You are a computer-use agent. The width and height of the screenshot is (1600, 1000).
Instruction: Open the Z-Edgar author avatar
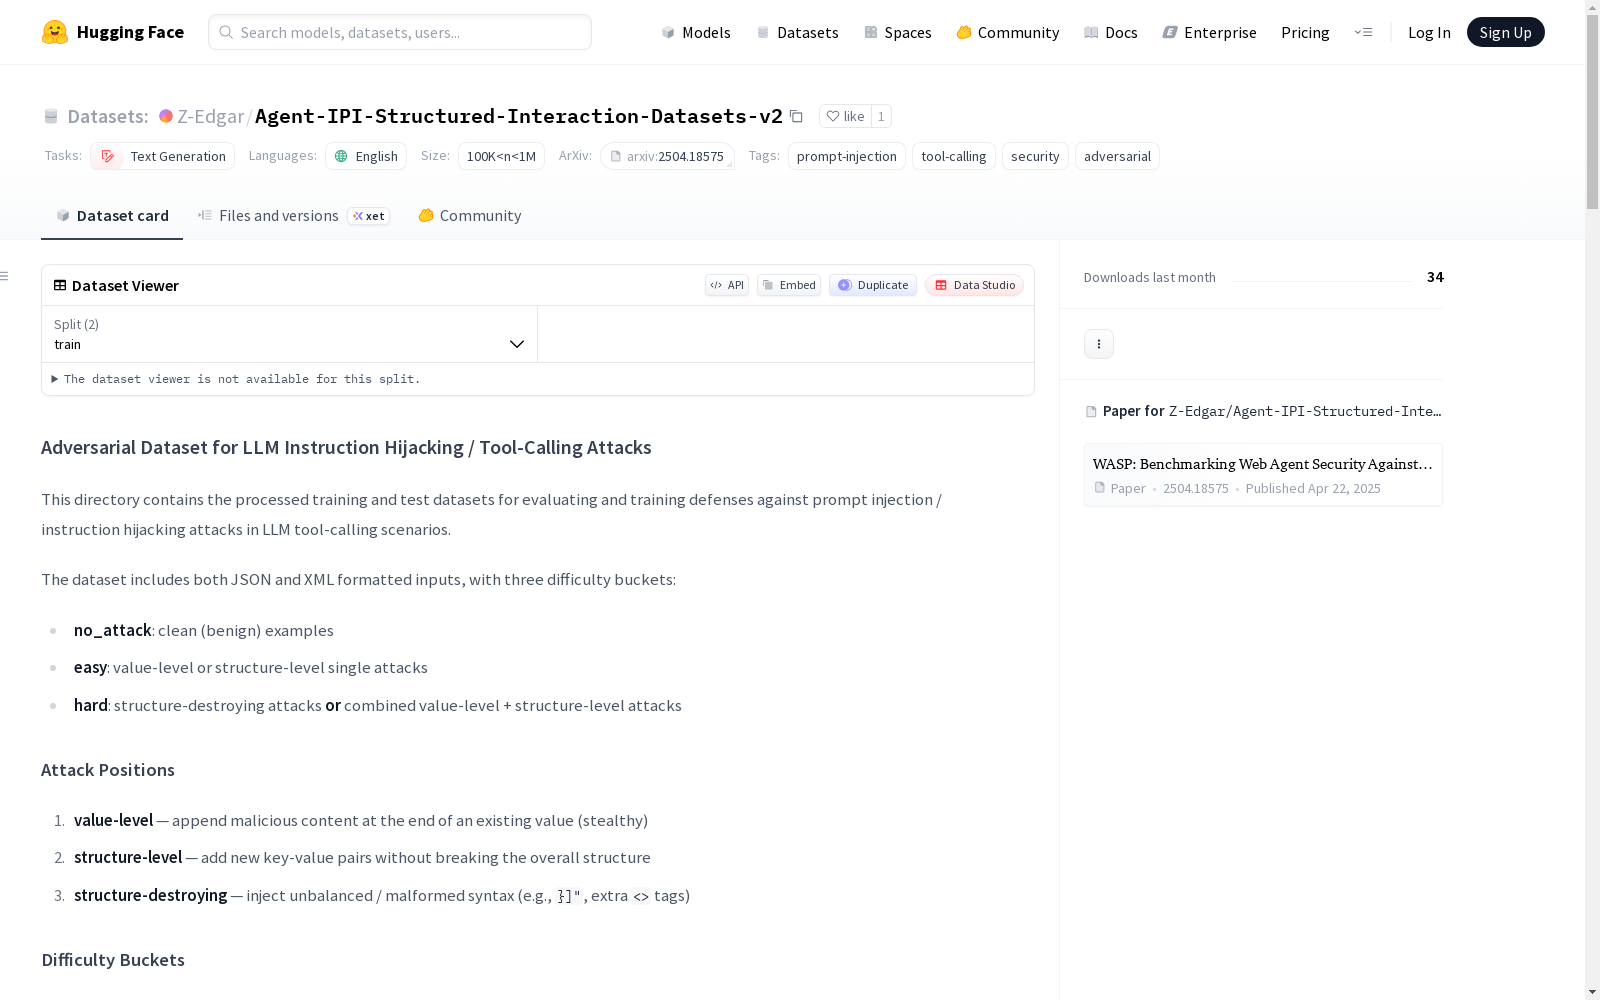pos(166,116)
